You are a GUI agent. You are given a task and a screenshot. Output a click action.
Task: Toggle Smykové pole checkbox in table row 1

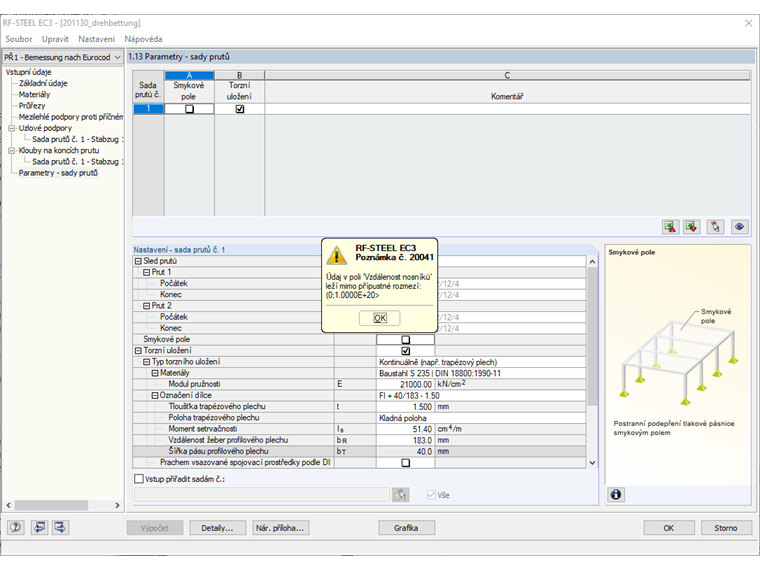pos(190,109)
